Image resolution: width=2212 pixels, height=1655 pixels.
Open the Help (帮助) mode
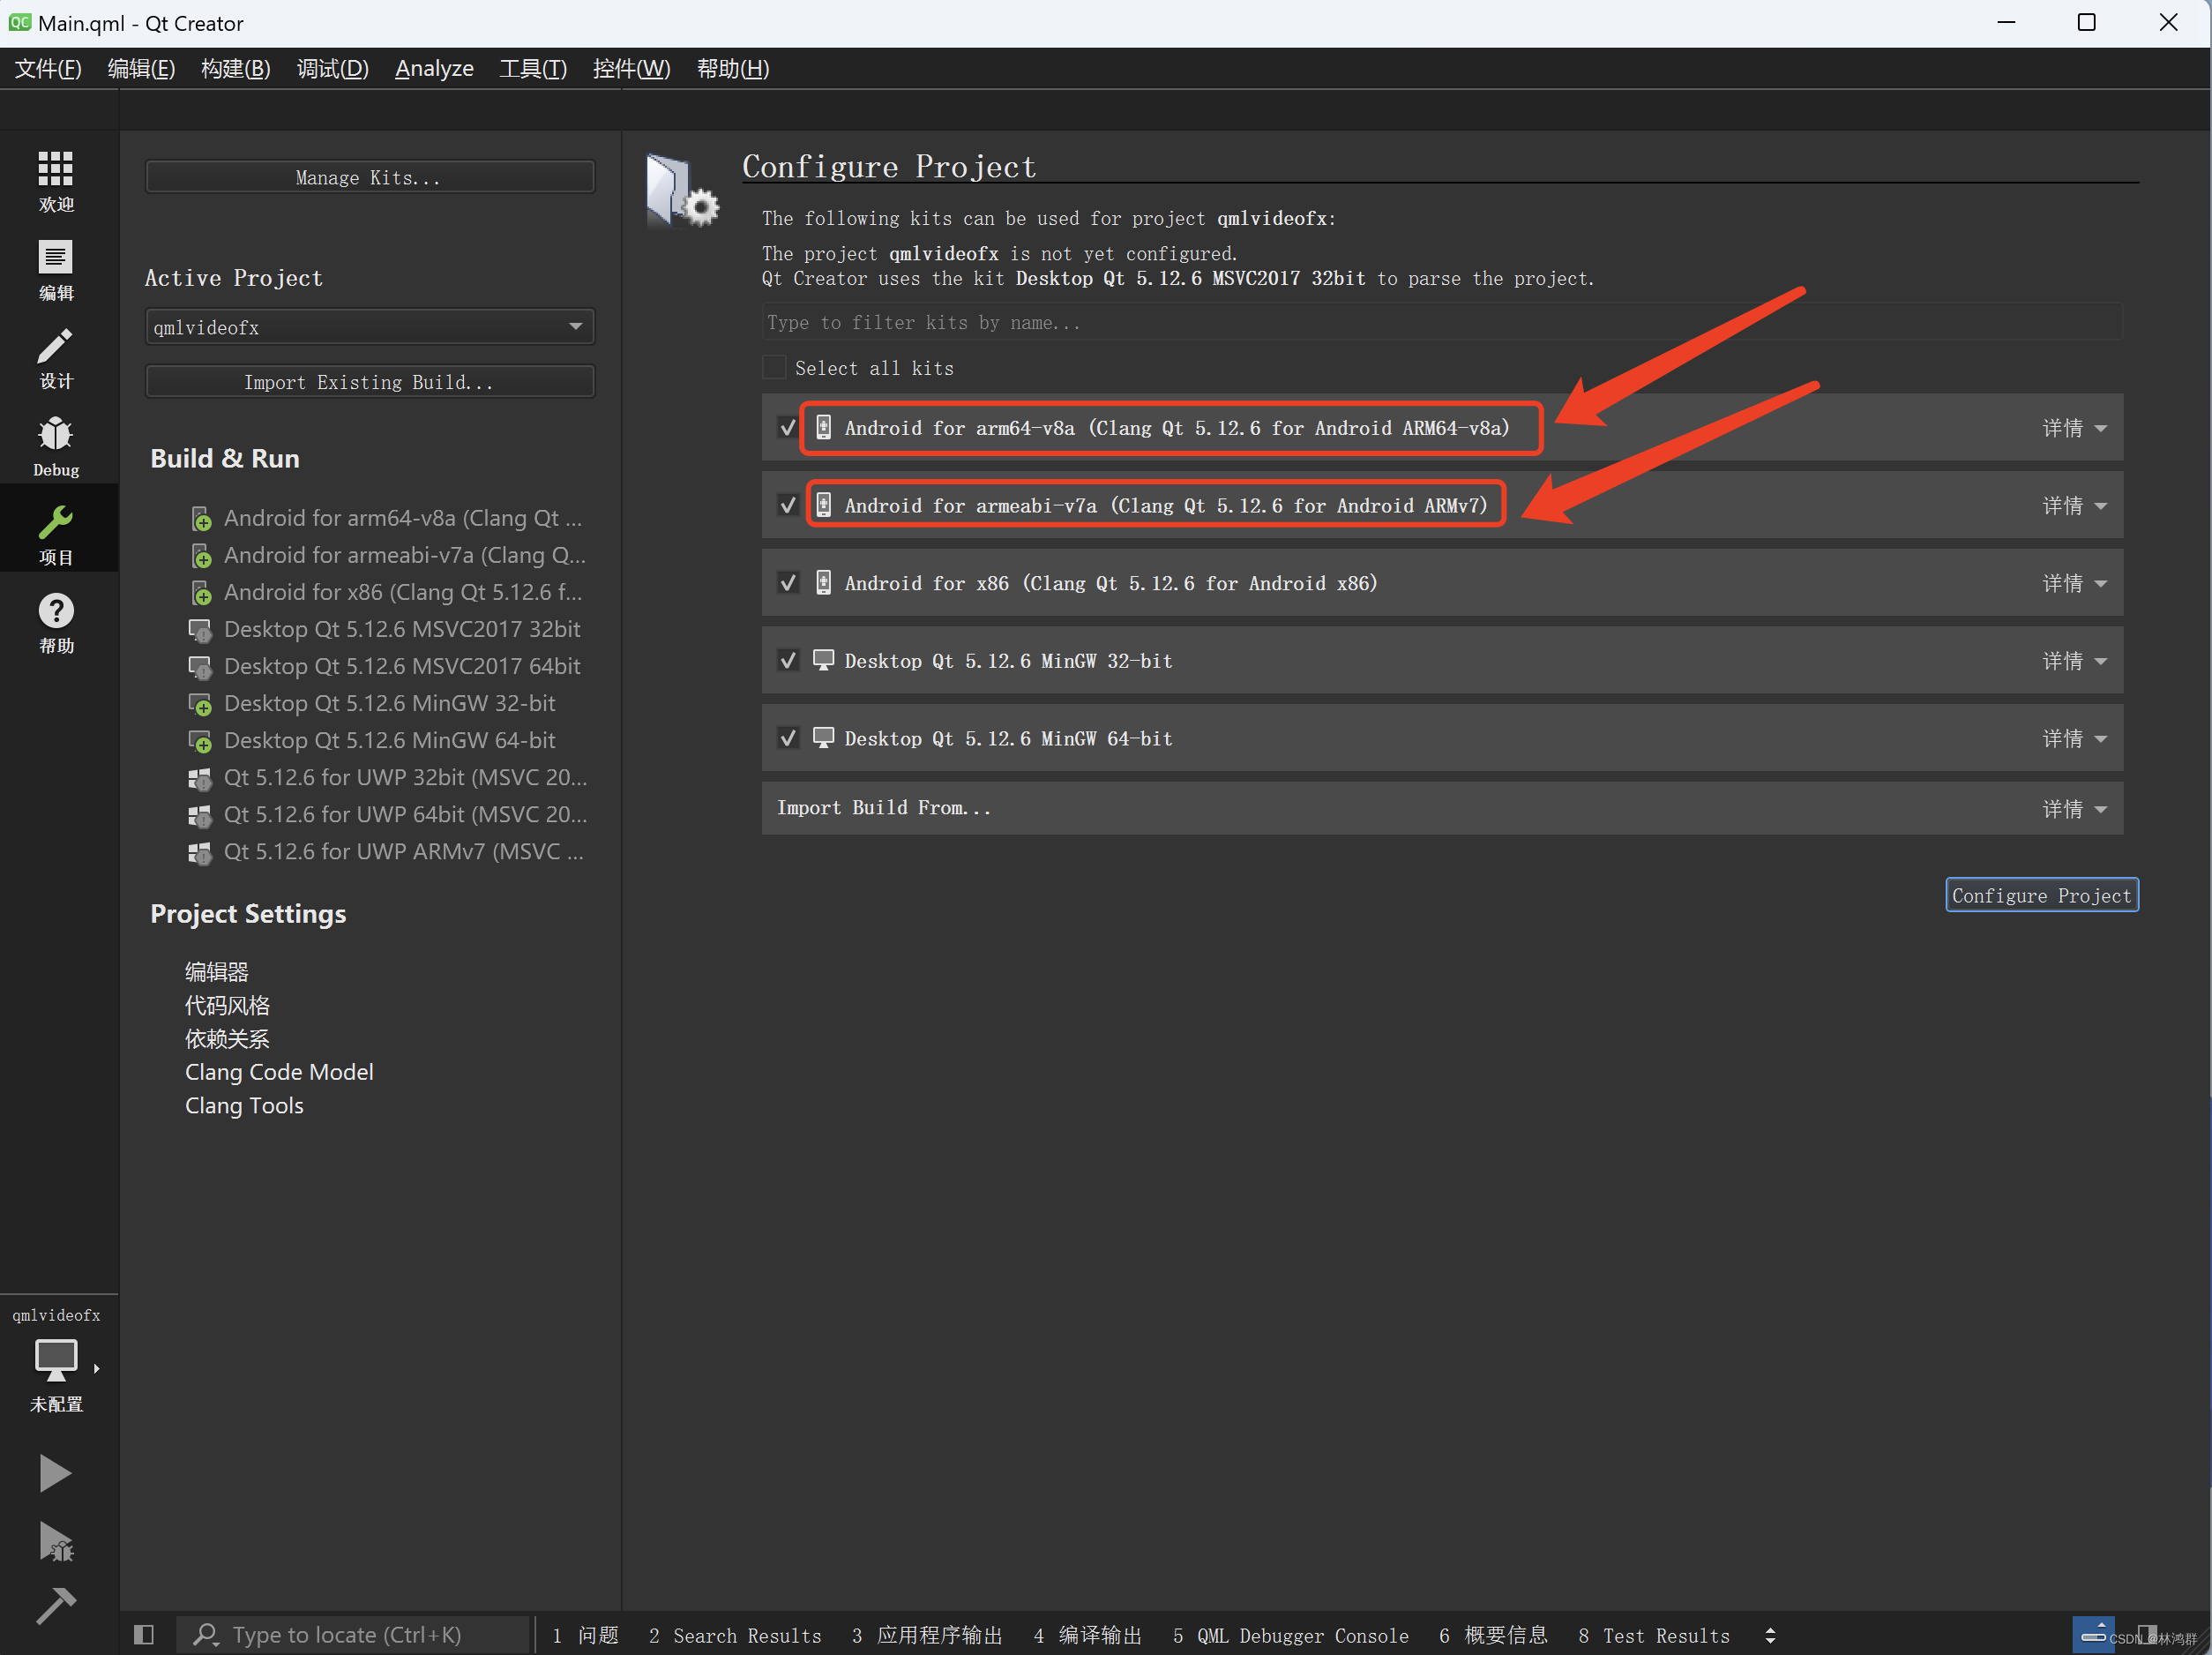click(x=56, y=622)
